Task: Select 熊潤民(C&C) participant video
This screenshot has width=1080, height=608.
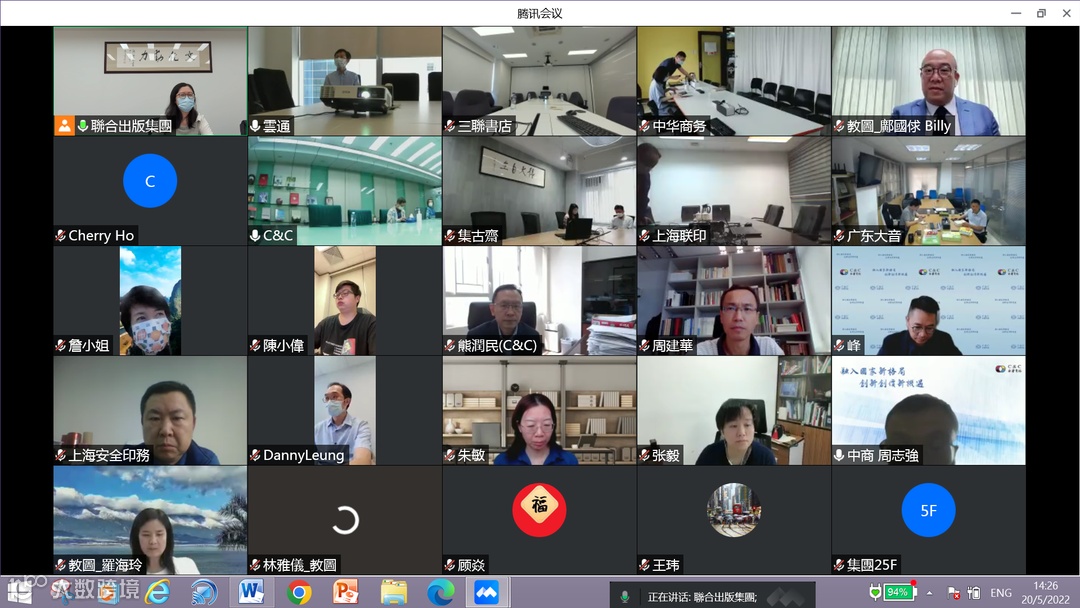Action: [x=539, y=301]
